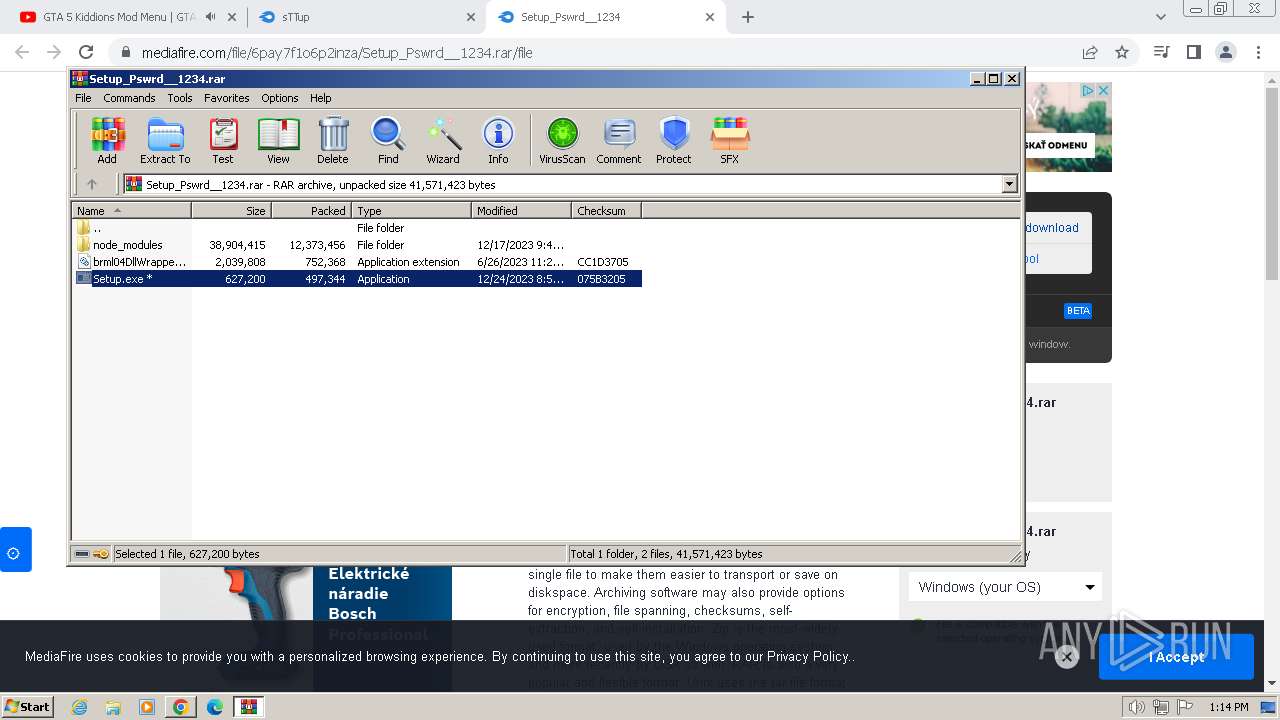1280x720 pixels.
Task: Select the brml04DllWrappe... file
Action: coord(357,262)
